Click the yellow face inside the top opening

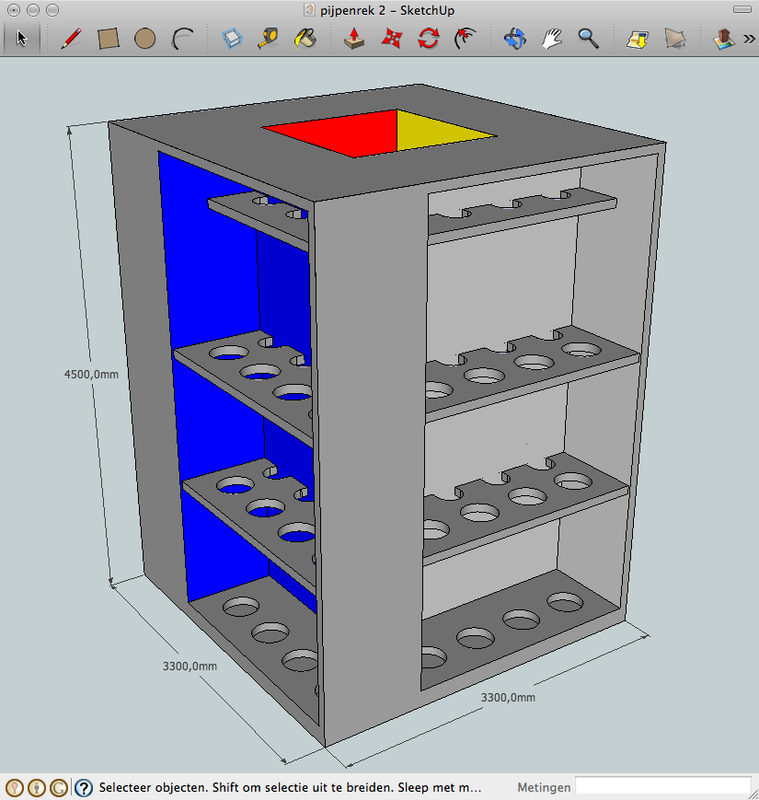[x=439, y=132]
